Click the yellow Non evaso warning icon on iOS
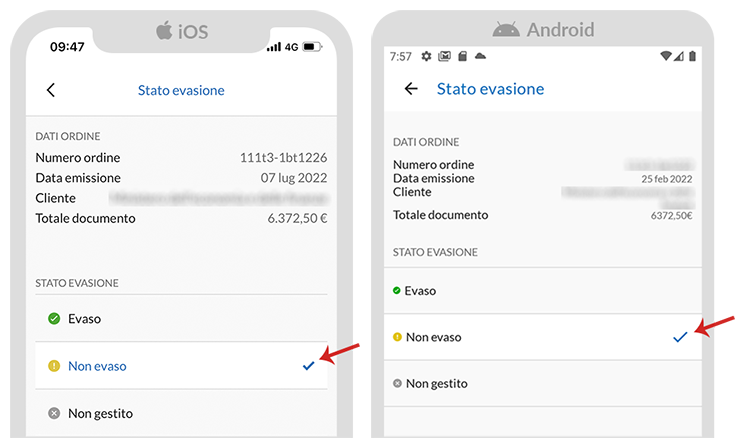 (54, 366)
